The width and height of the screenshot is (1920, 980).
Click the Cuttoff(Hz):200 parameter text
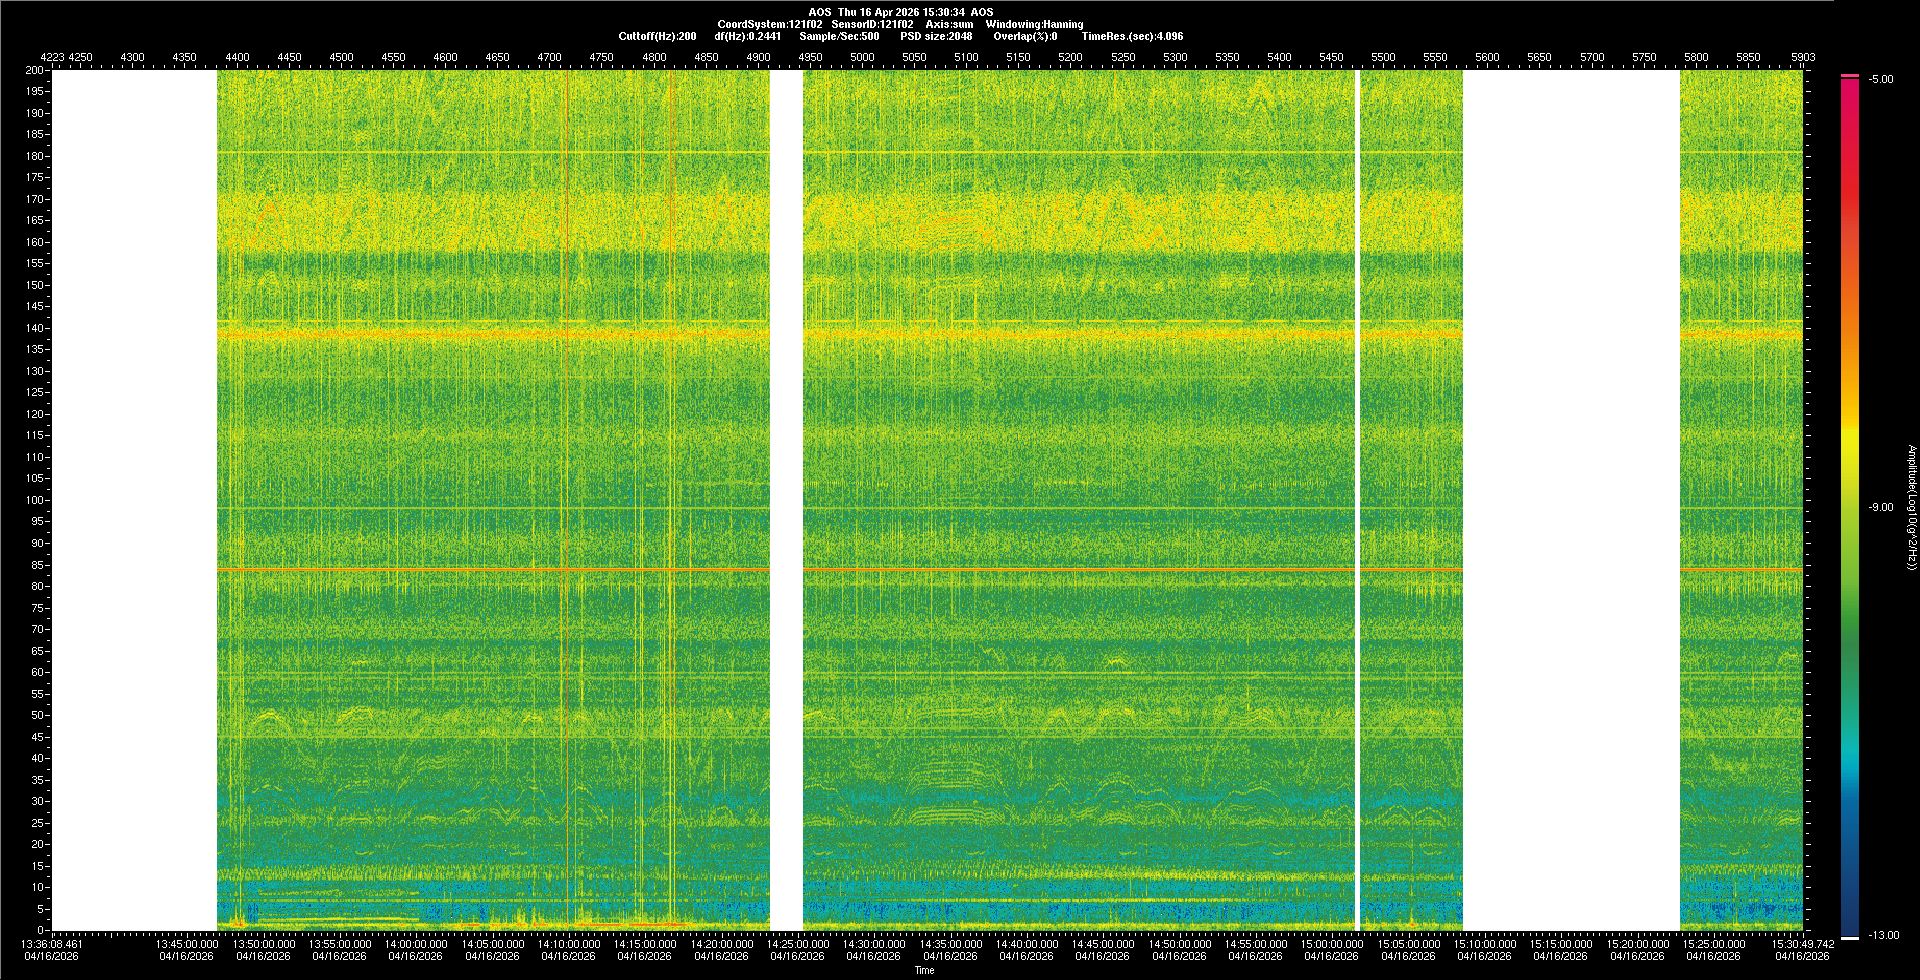tap(657, 36)
